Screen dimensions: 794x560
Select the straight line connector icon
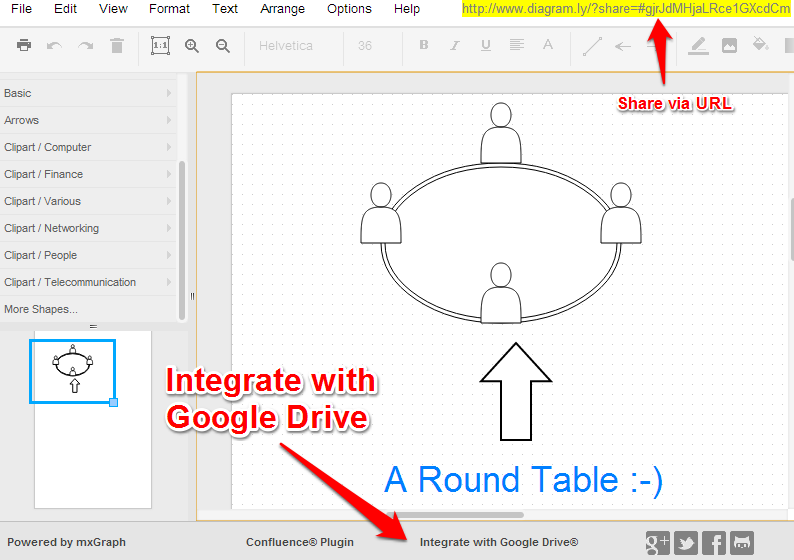(592, 46)
